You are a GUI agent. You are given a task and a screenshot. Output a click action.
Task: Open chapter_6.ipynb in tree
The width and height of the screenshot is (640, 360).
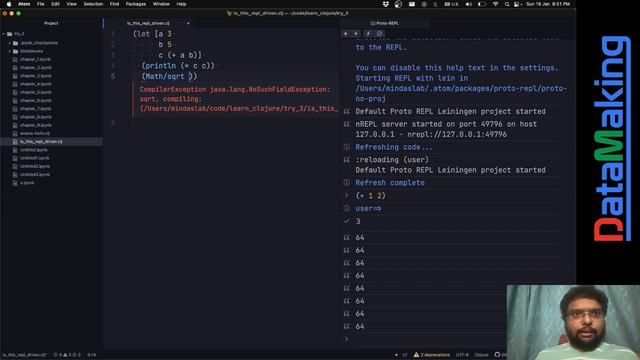click(x=36, y=100)
